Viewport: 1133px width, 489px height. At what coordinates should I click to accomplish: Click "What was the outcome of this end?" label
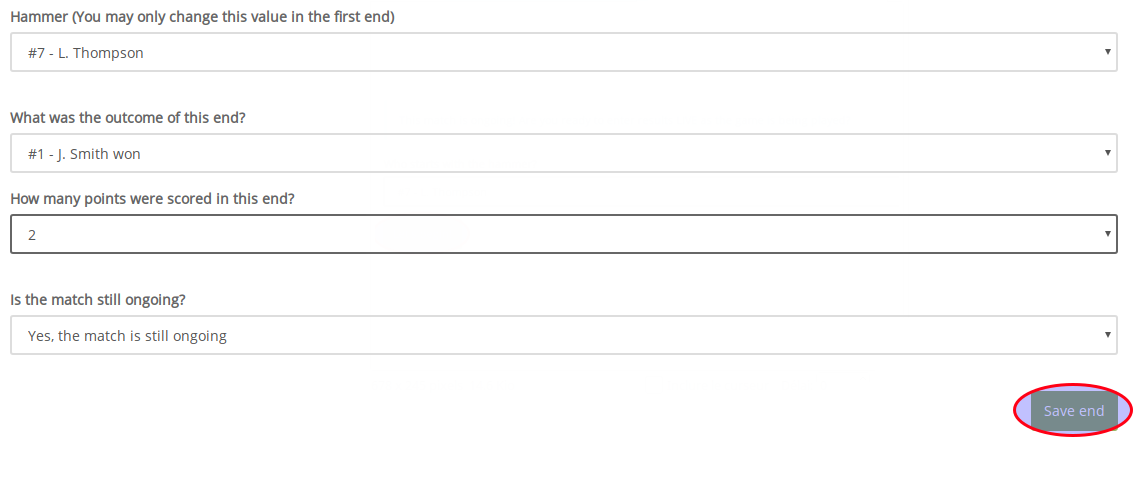point(128,118)
